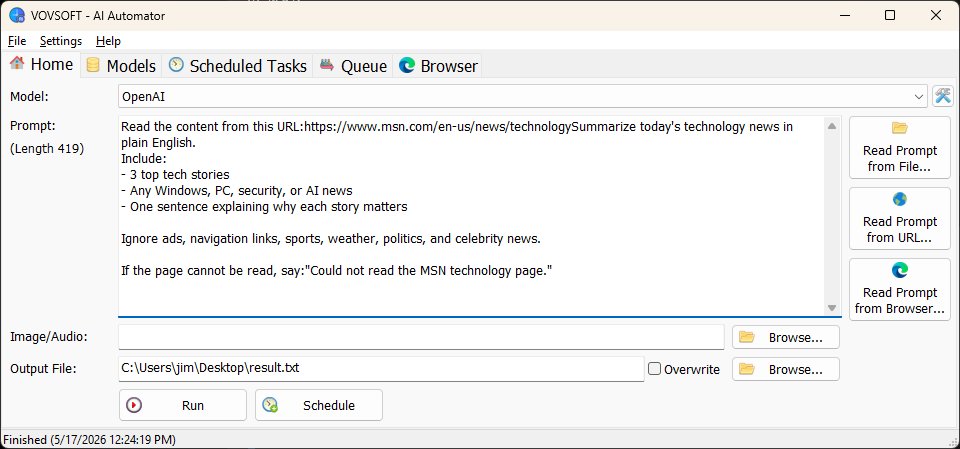Click the queue icon on Queue tab
Viewport: 960px width, 449px height.
327,64
